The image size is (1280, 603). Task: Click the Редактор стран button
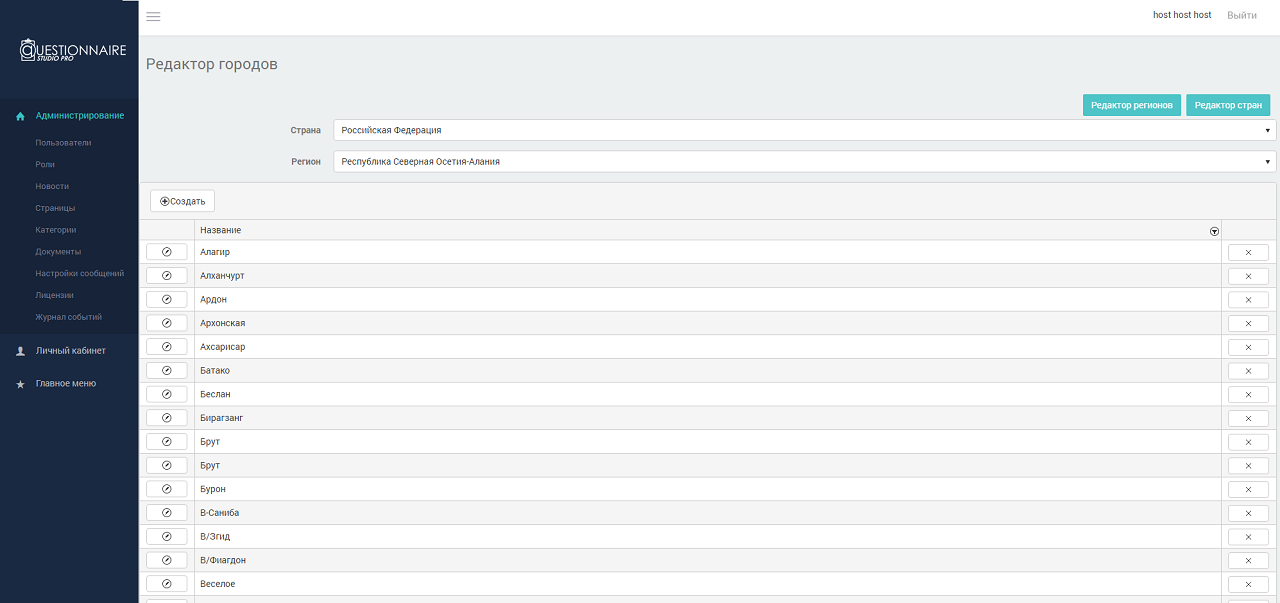1228,105
